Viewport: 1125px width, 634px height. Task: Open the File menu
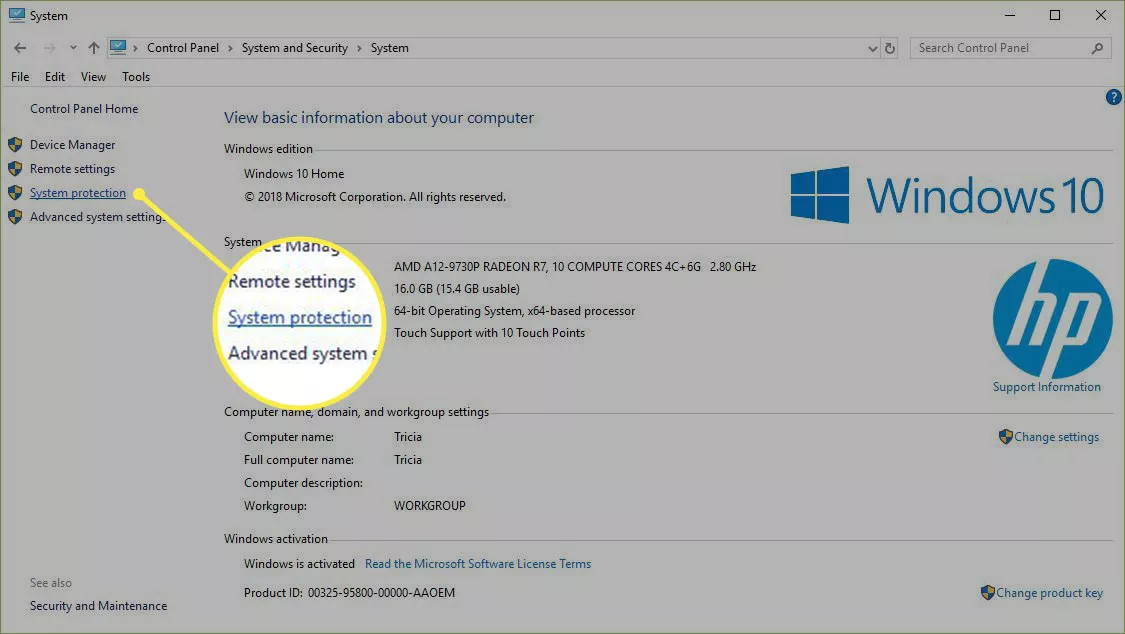pos(20,77)
